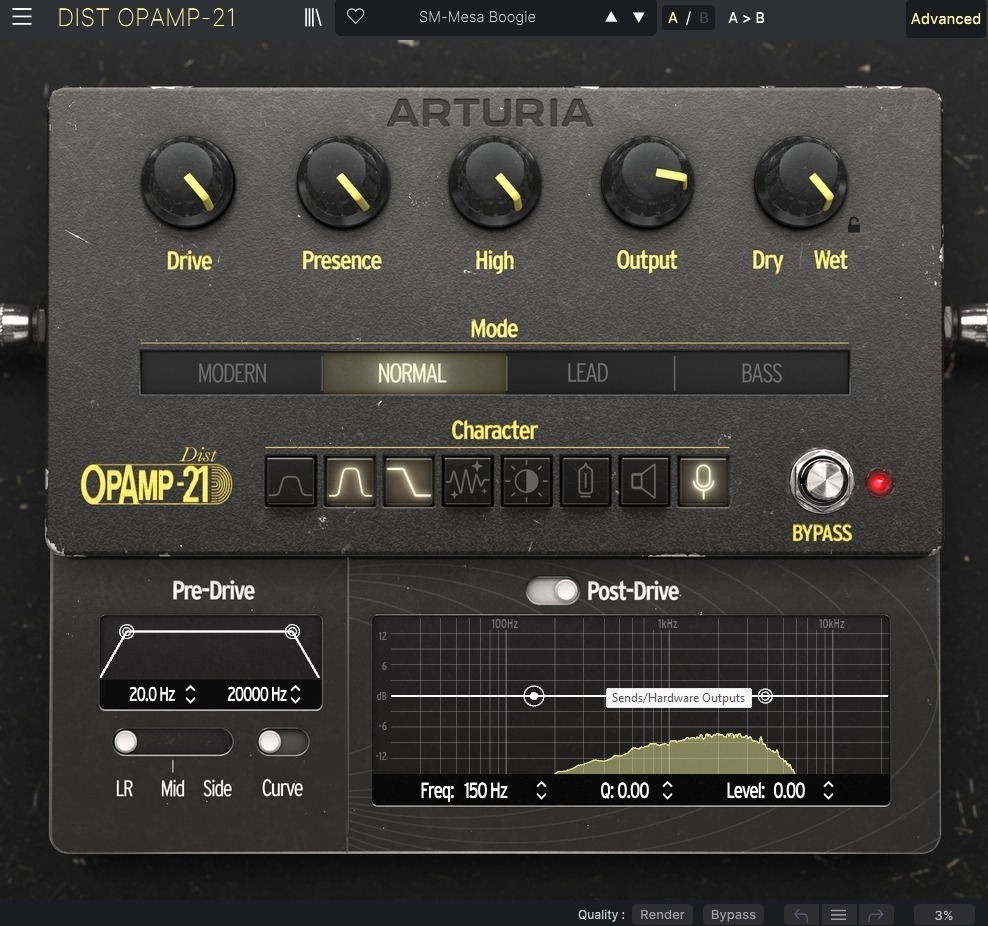The width and height of the screenshot is (988, 926).
Task: Switch to preset slot A
Action: pyautogui.click(x=673, y=18)
